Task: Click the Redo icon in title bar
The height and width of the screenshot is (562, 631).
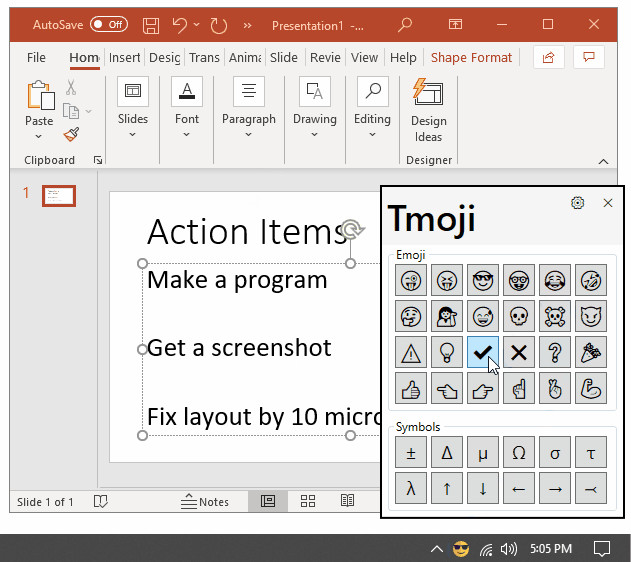Action: [x=219, y=25]
